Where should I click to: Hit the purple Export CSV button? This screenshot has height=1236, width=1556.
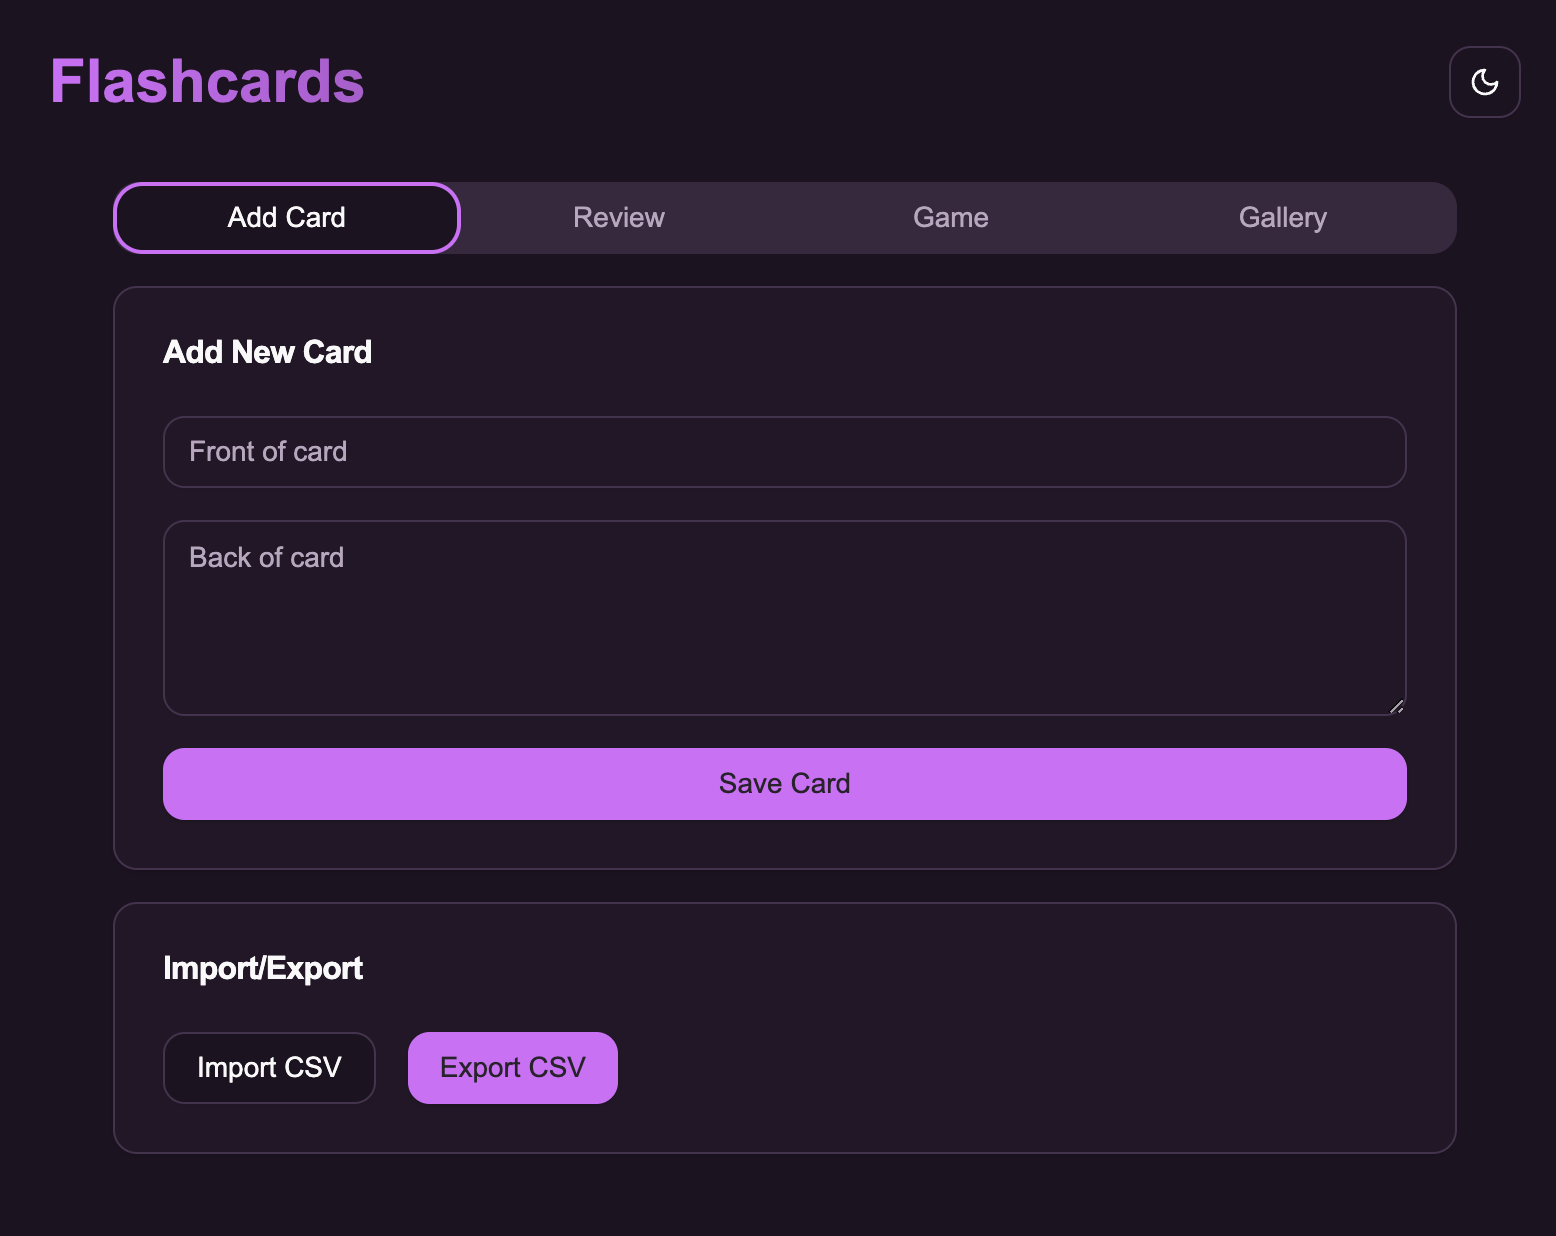pos(512,1068)
